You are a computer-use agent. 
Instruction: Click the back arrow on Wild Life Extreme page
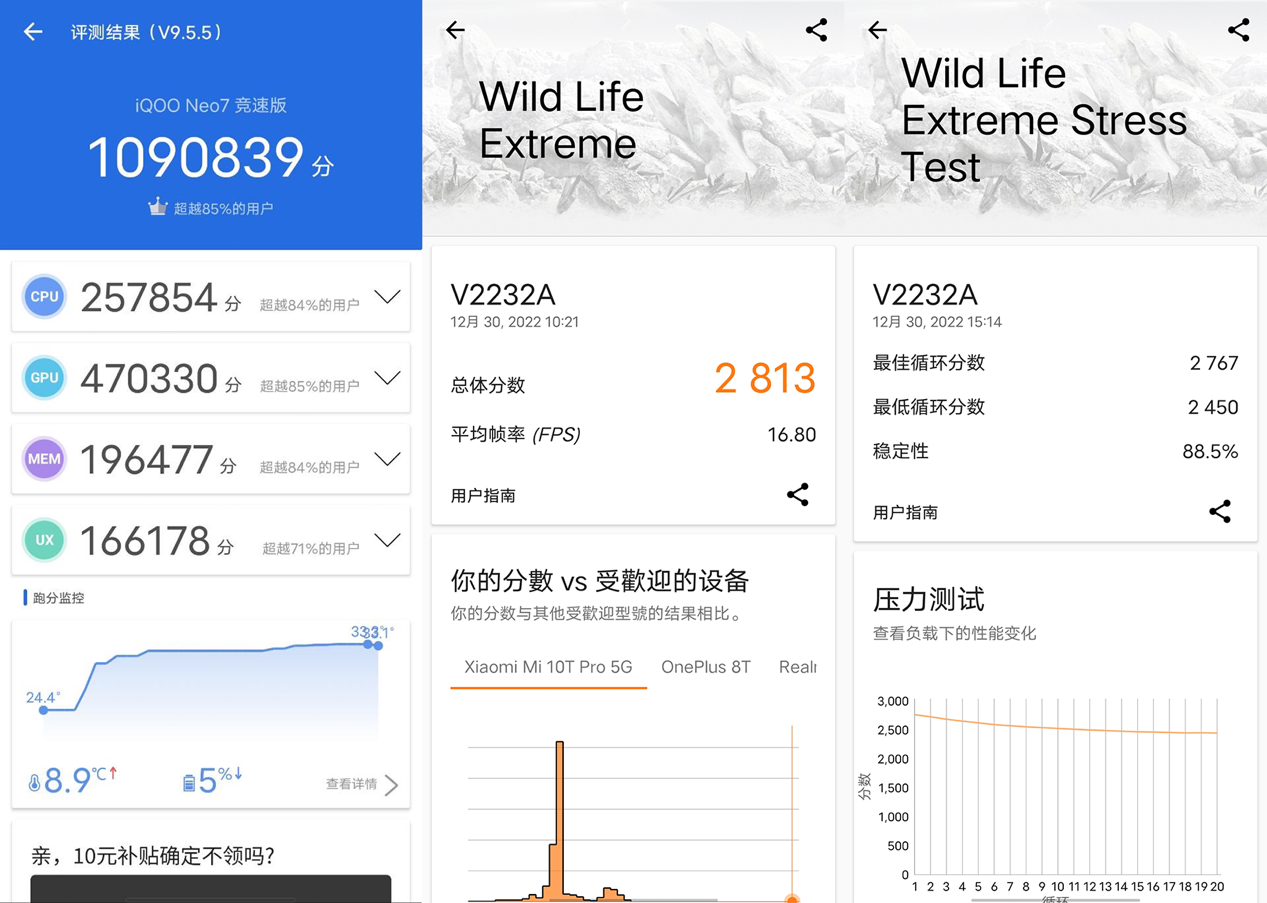coord(455,30)
